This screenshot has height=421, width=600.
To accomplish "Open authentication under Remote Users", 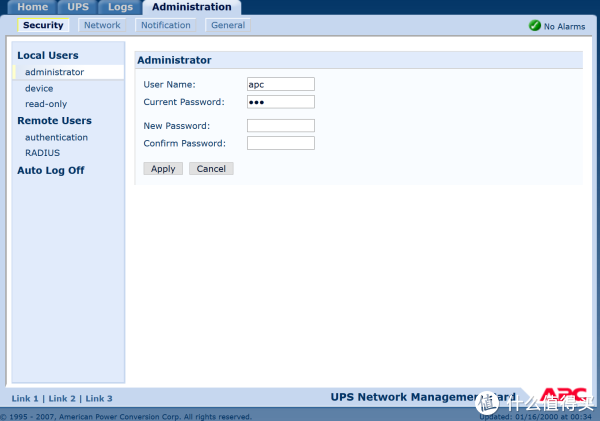I will point(56,137).
